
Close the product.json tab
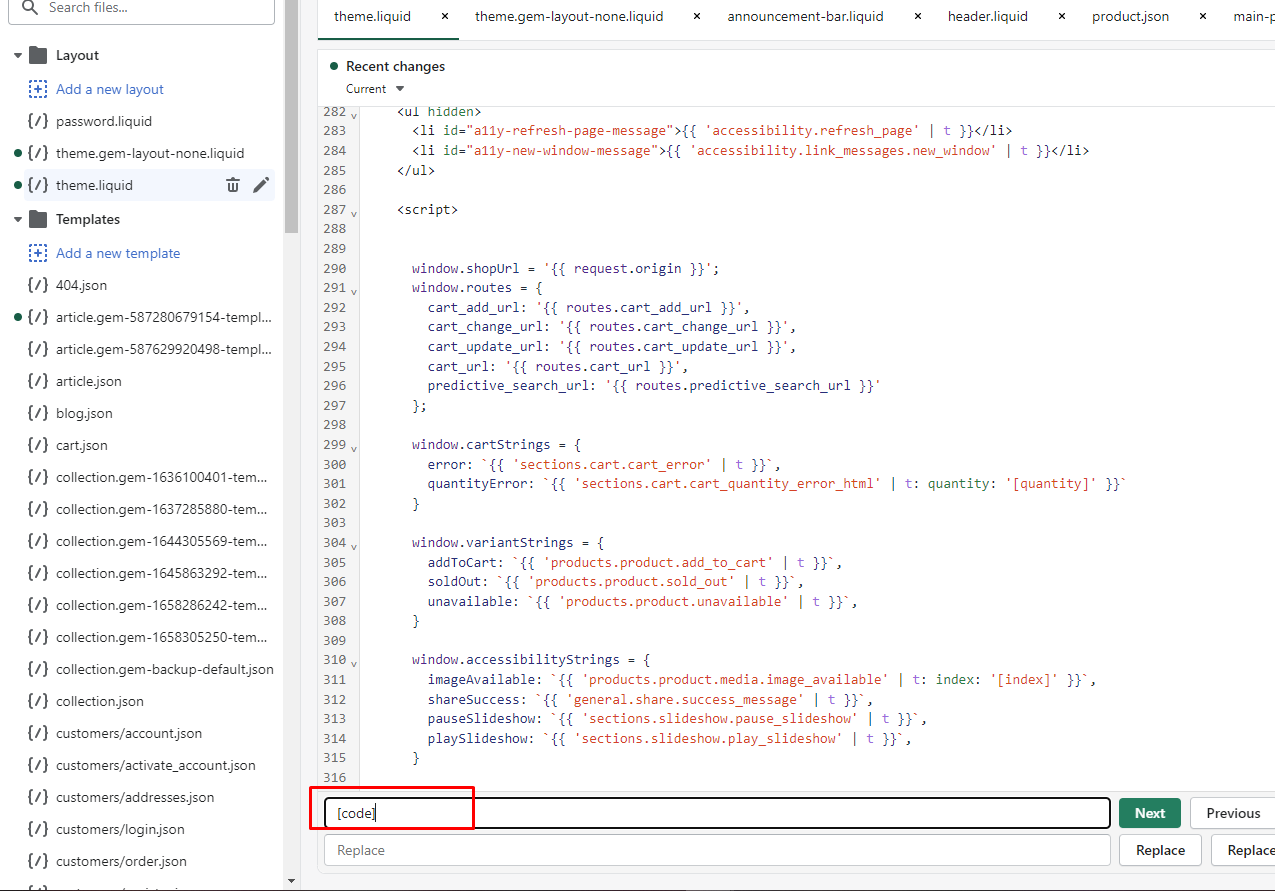click(1202, 16)
